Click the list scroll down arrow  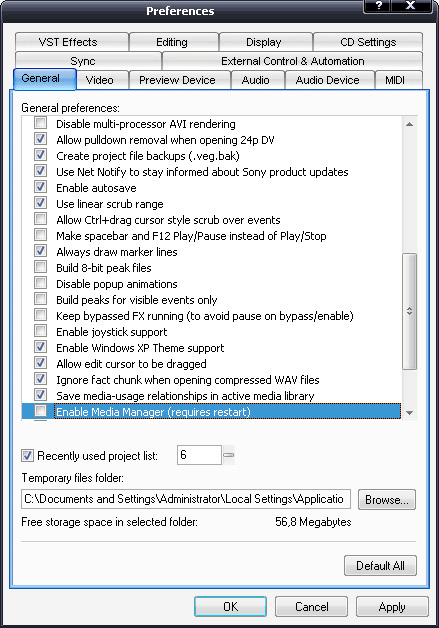(409, 413)
